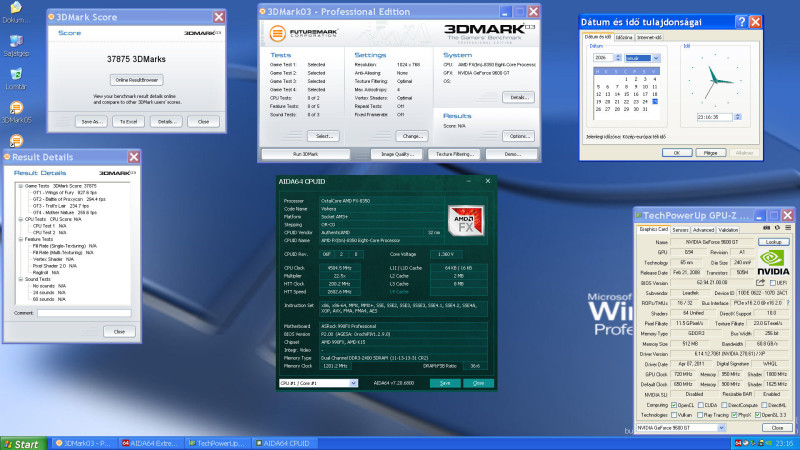Click the Comment input field in Result Details
Viewport: 800px width, 450px height.
point(84,313)
